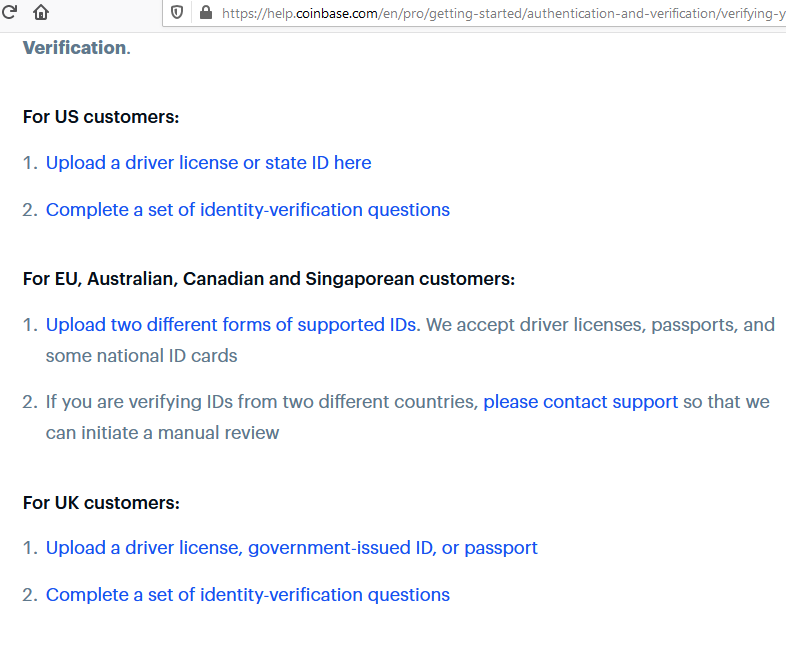Go to the browser home page icon
Viewport: 786px width, 645px height.
click(x=41, y=13)
